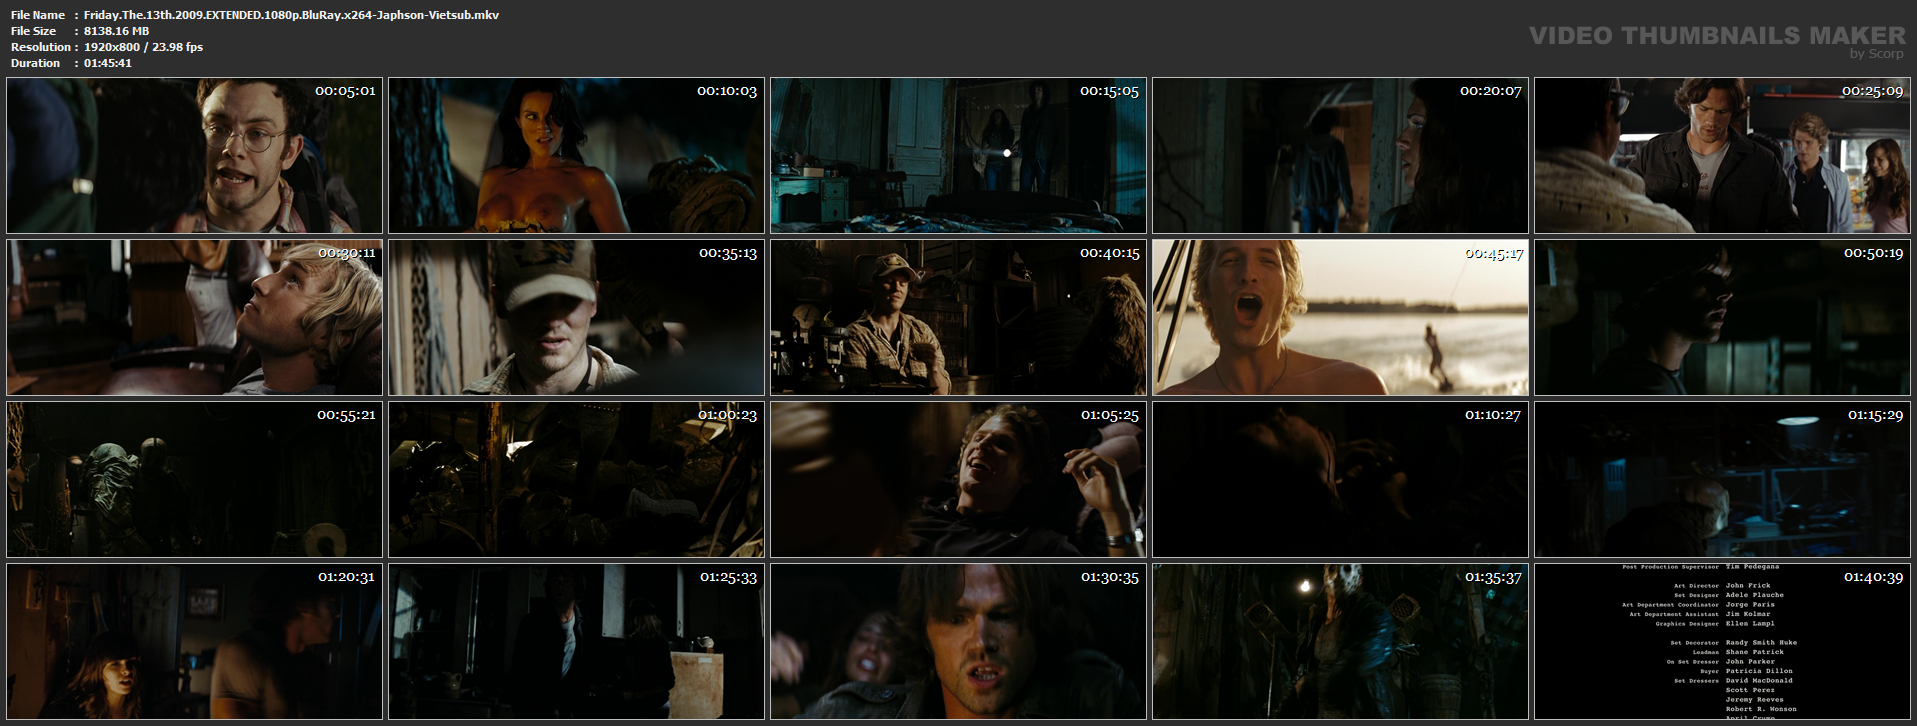Click the 01:20:31 timestamp text
The height and width of the screenshot is (726, 1917).
[346, 578]
